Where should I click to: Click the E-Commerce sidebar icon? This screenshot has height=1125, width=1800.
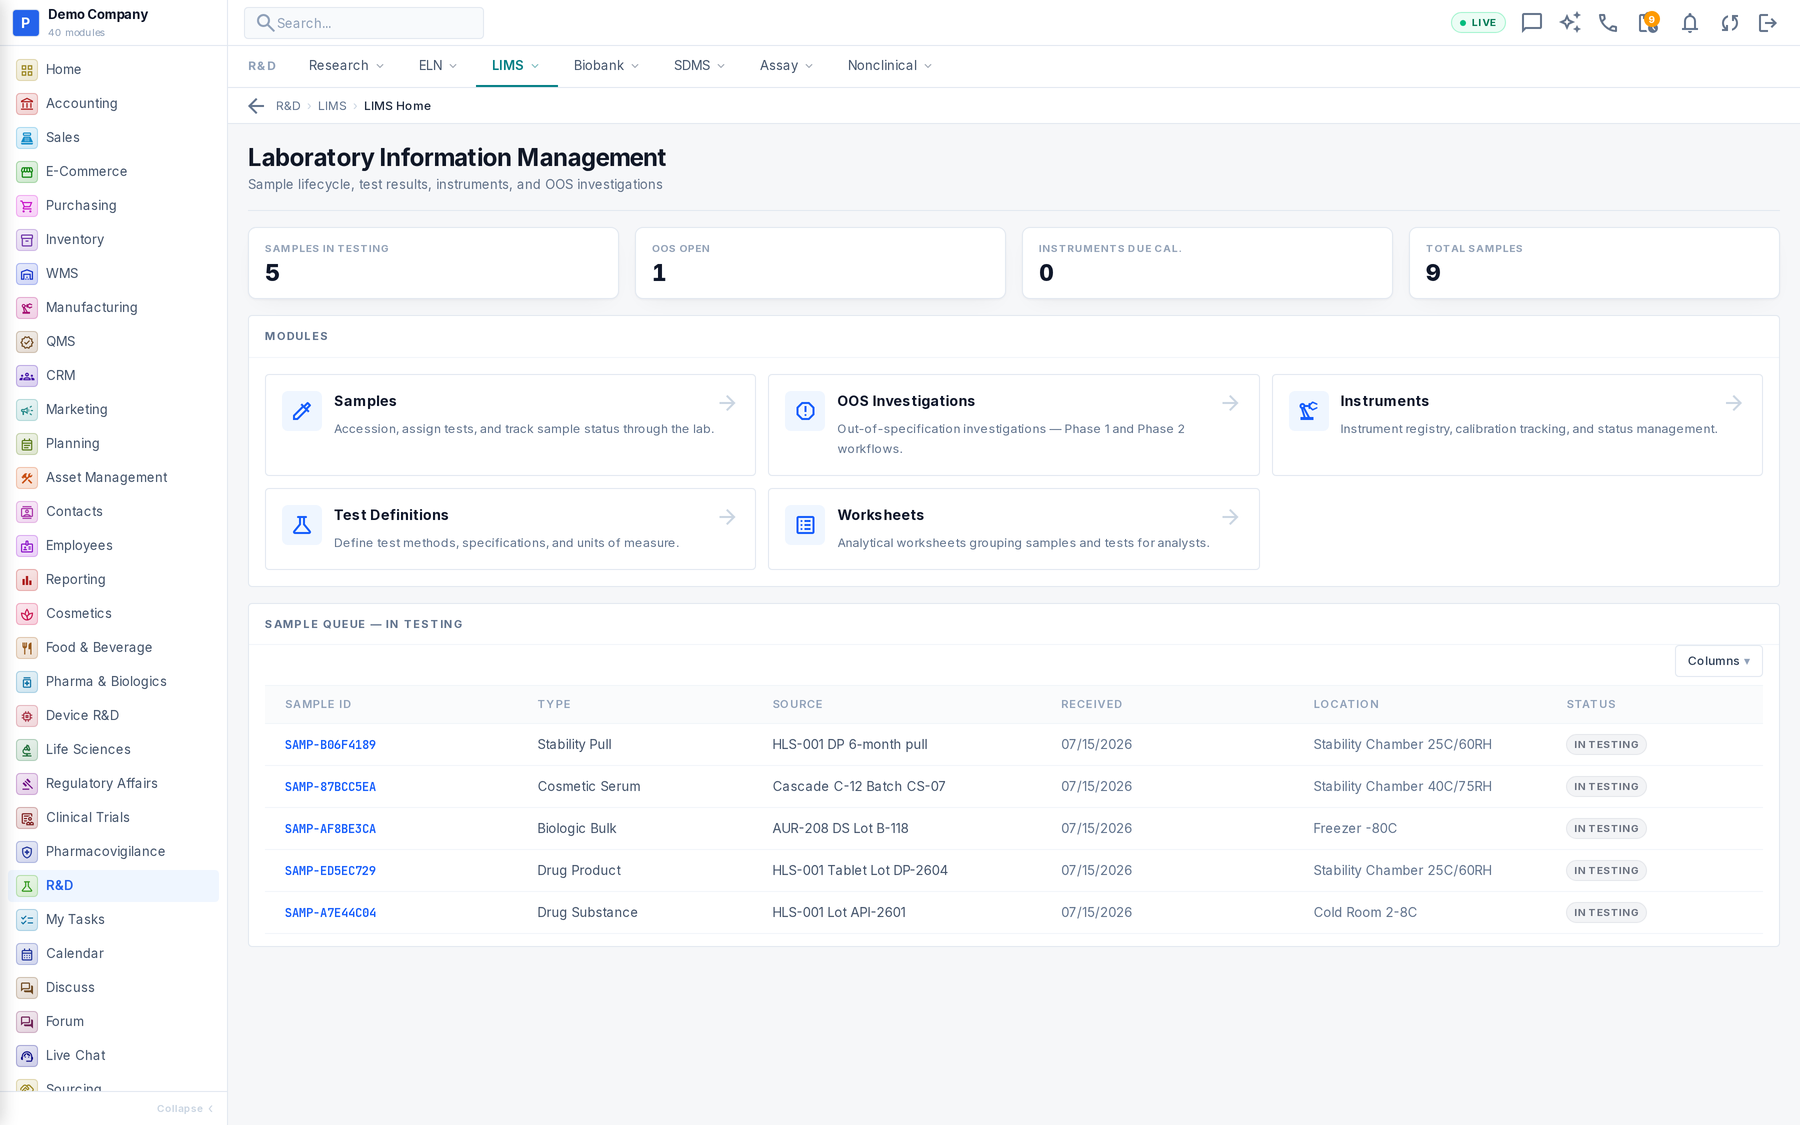tap(27, 172)
